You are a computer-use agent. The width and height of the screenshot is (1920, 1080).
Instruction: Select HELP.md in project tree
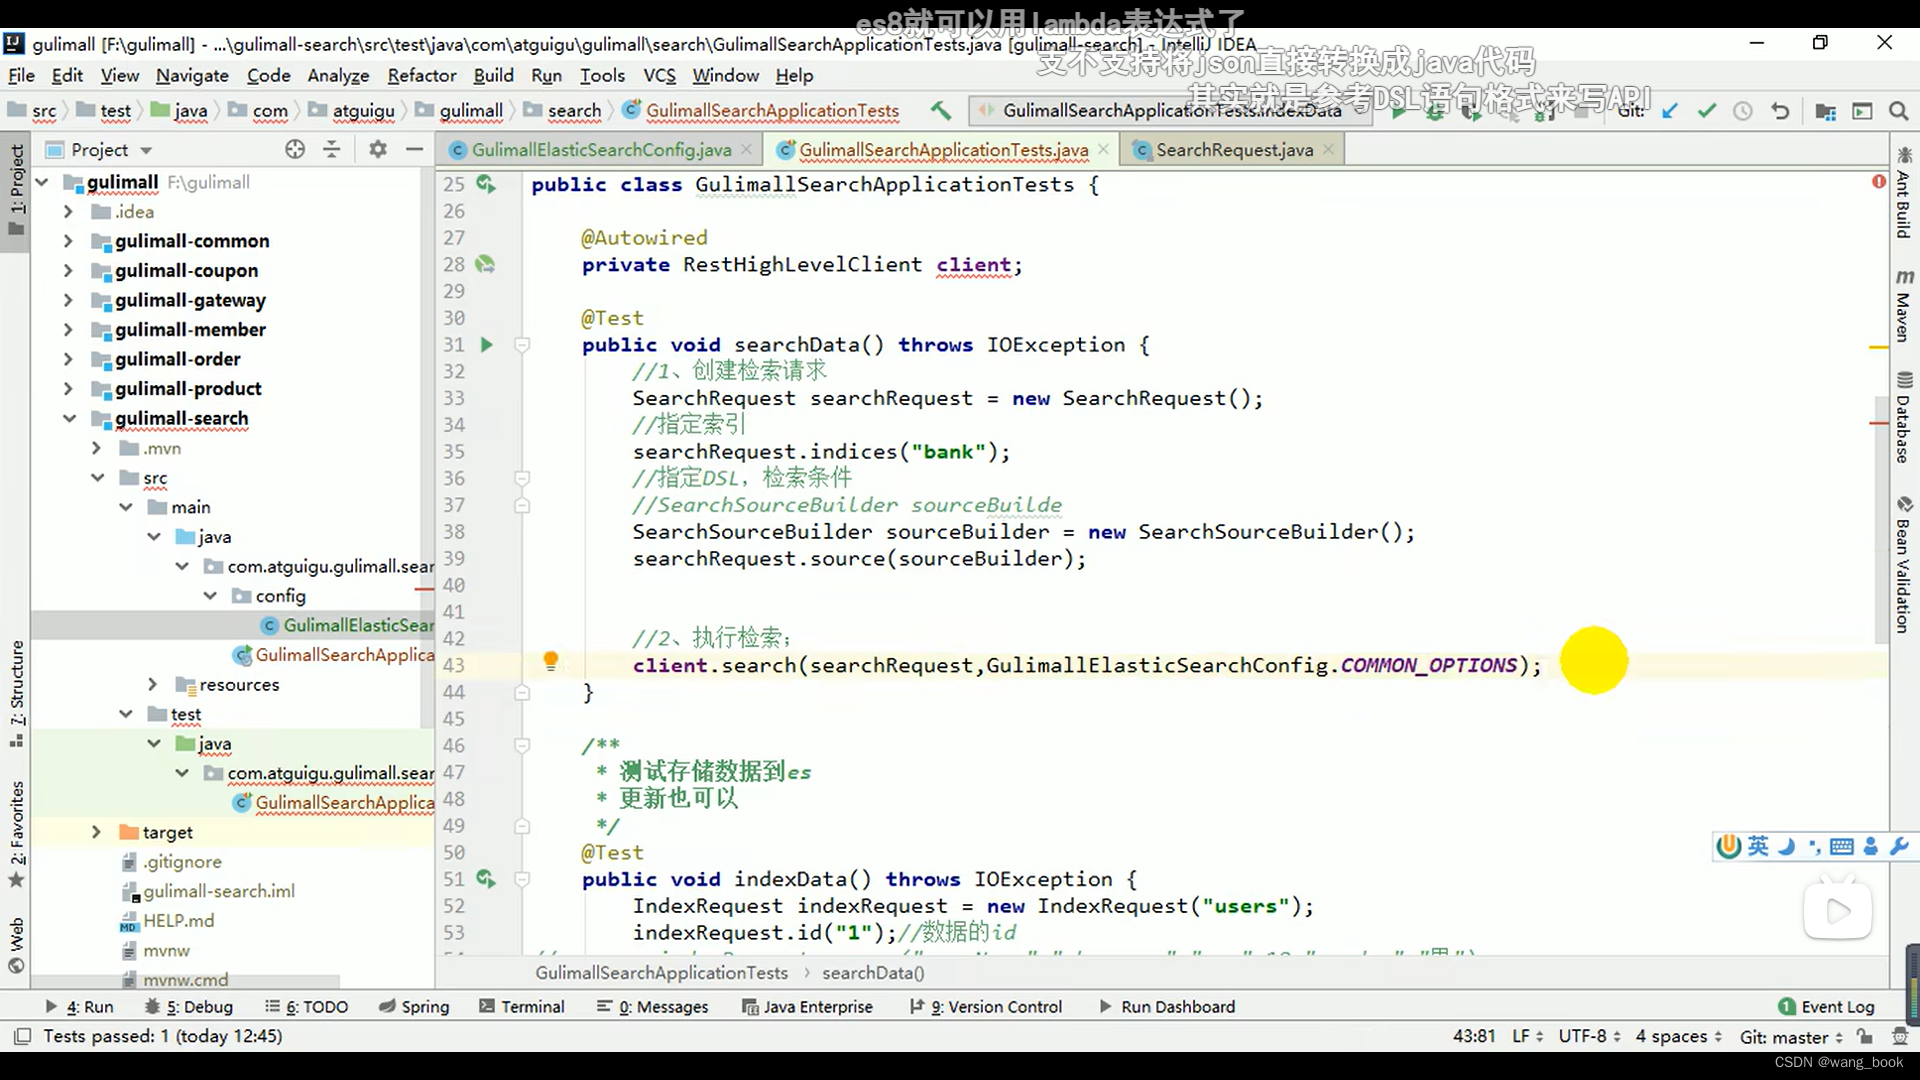coord(178,921)
